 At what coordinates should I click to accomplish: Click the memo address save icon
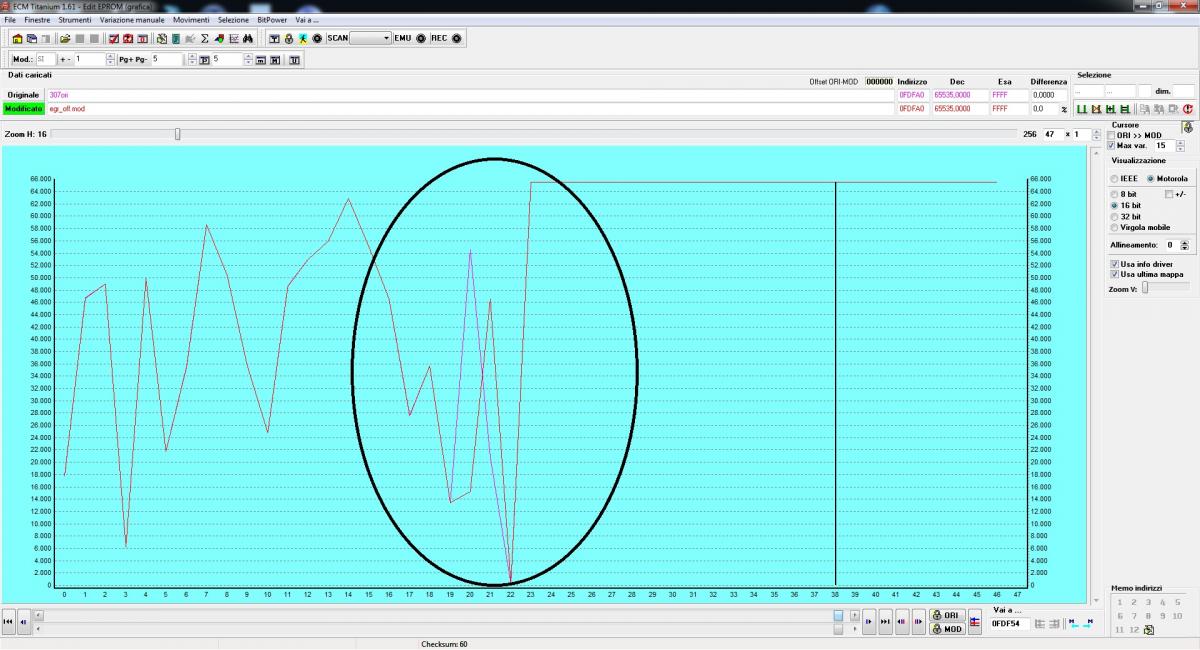click(1148, 630)
